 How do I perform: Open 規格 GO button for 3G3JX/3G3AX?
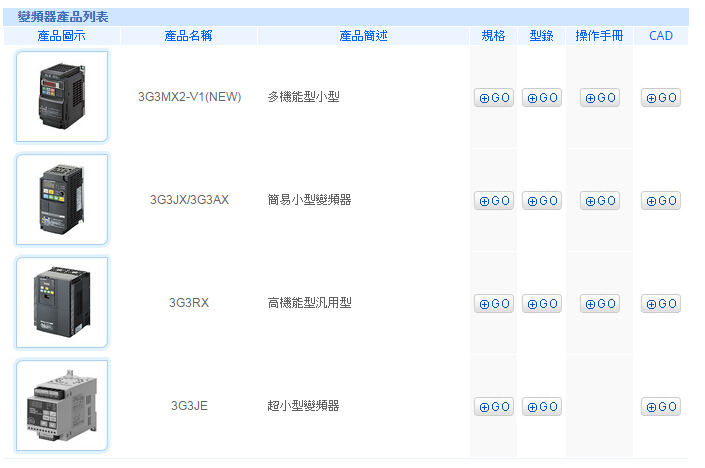tap(494, 201)
